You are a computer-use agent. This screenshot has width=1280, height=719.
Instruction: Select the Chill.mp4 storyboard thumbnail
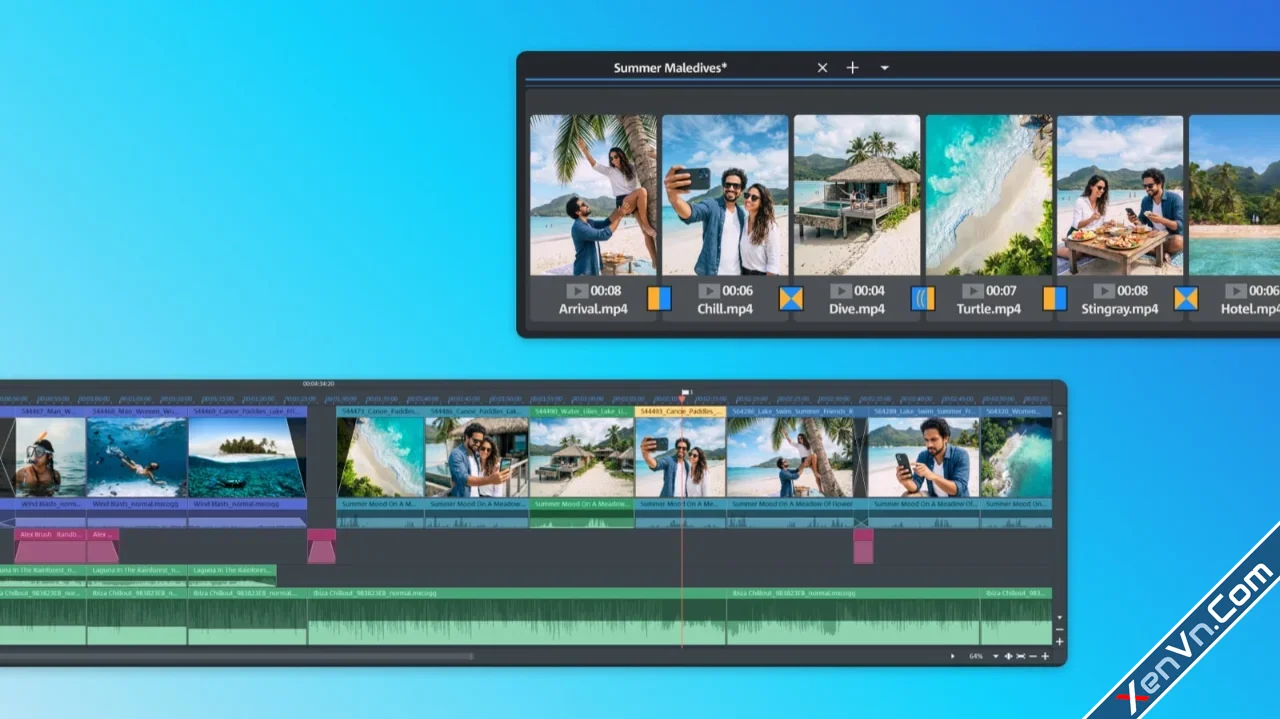point(725,195)
